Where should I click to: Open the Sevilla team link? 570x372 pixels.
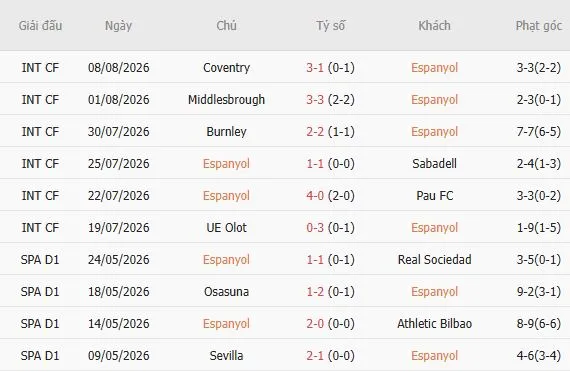point(226,356)
